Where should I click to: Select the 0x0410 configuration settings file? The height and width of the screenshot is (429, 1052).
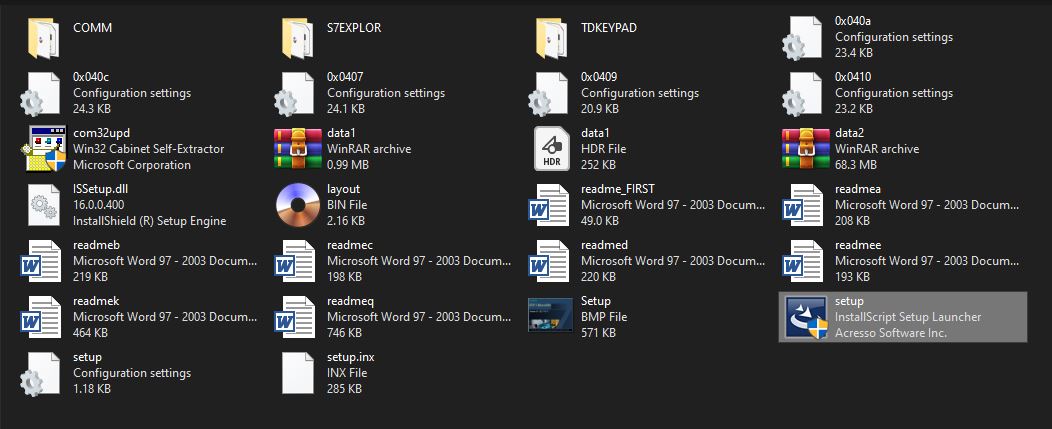804,93
